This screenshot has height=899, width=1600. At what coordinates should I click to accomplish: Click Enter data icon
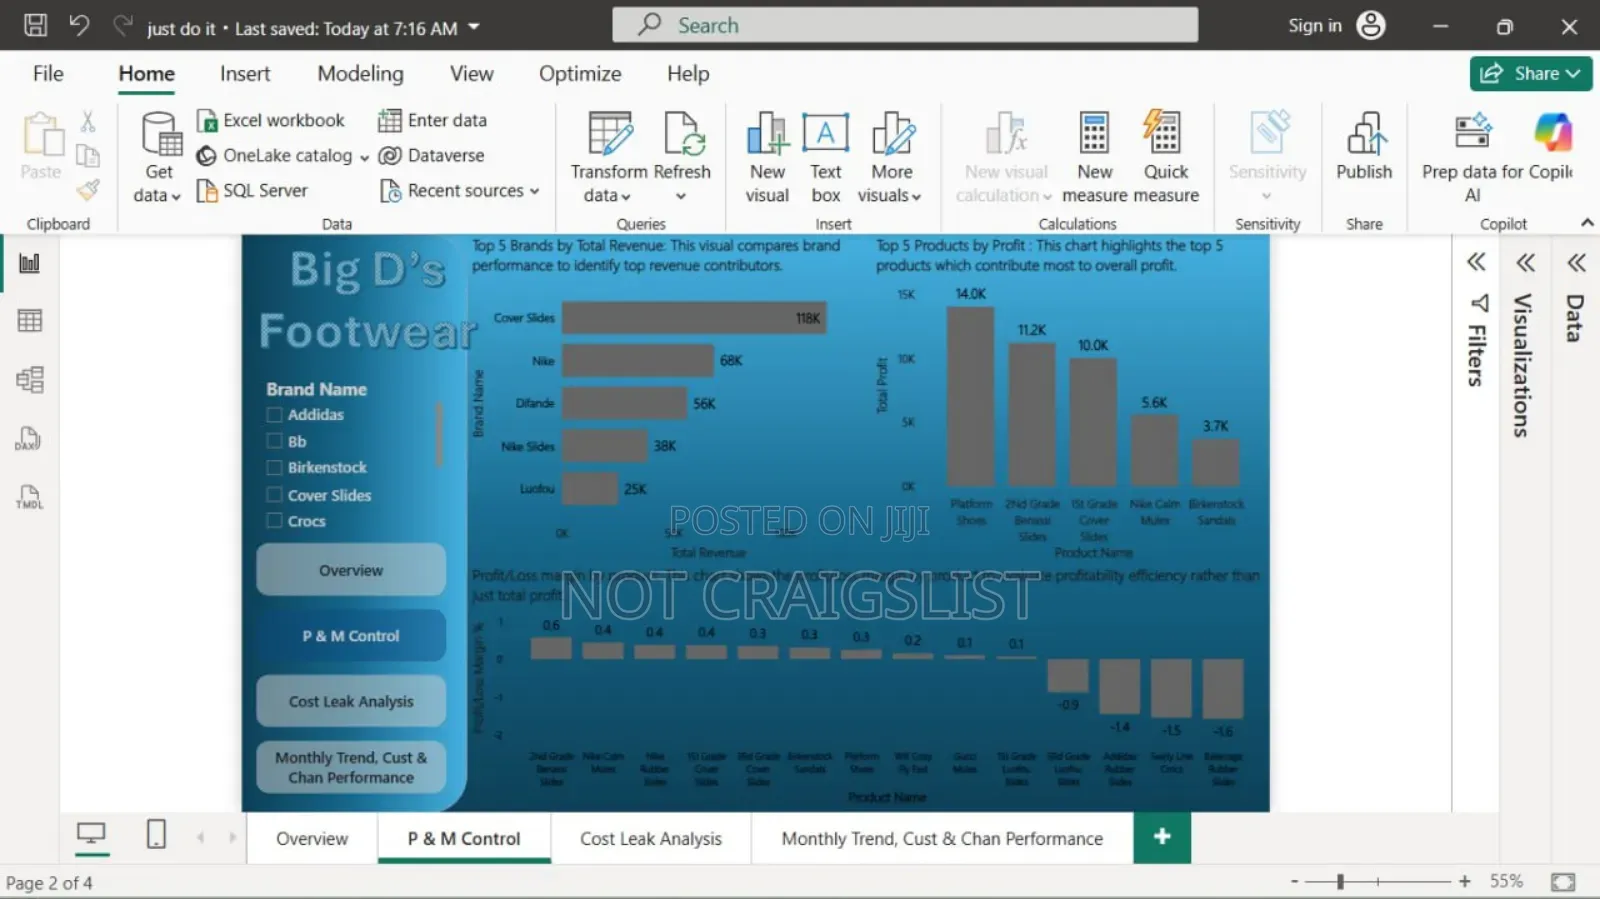390,120
